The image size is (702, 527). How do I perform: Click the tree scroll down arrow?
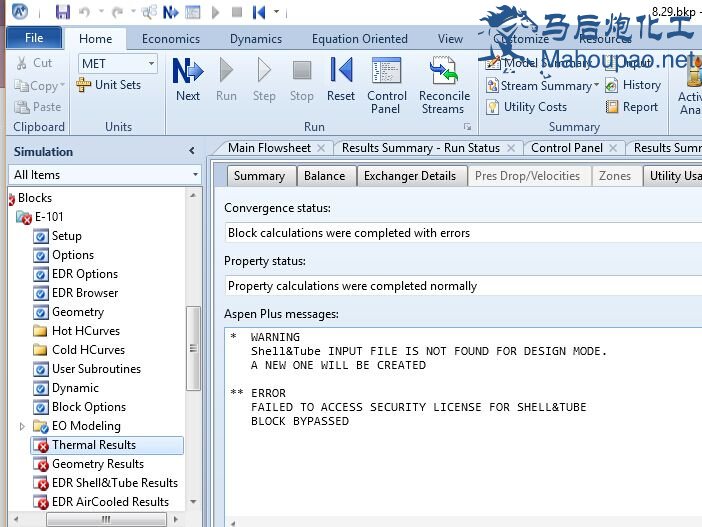coord(193,502)
